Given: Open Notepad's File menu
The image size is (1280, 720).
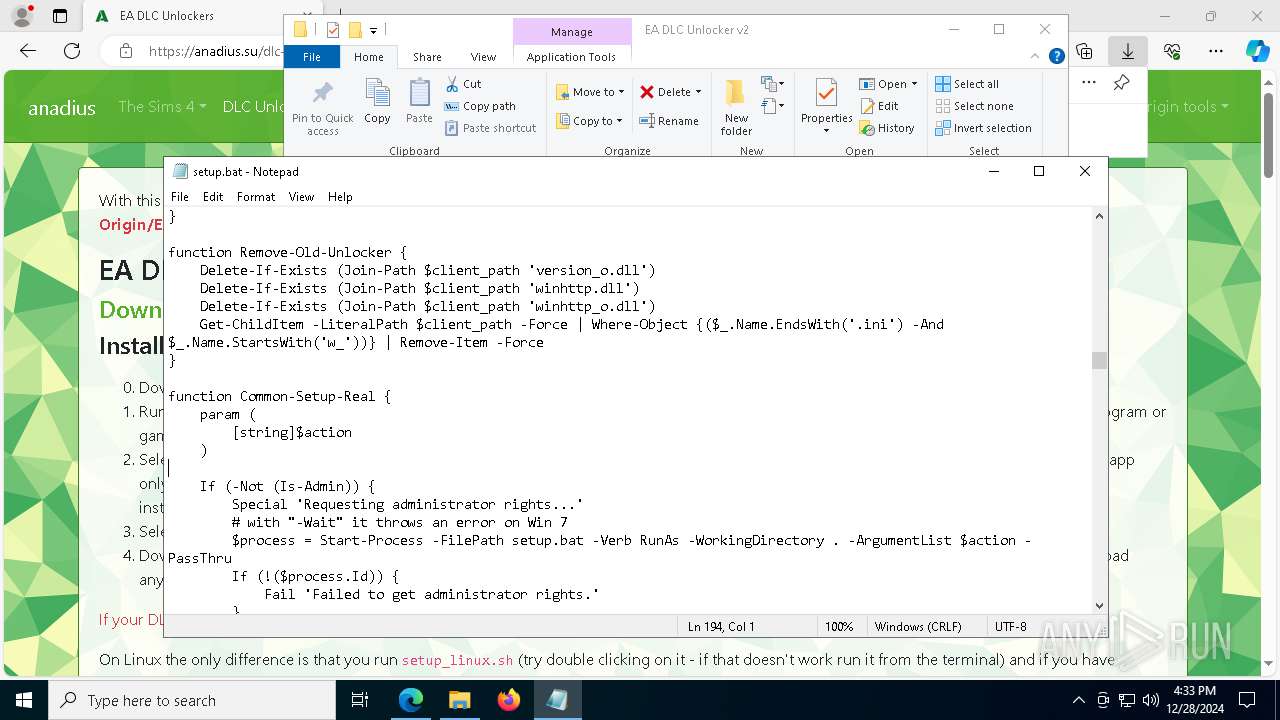Looking at the screenshot, I should click(x=179, y=197).
